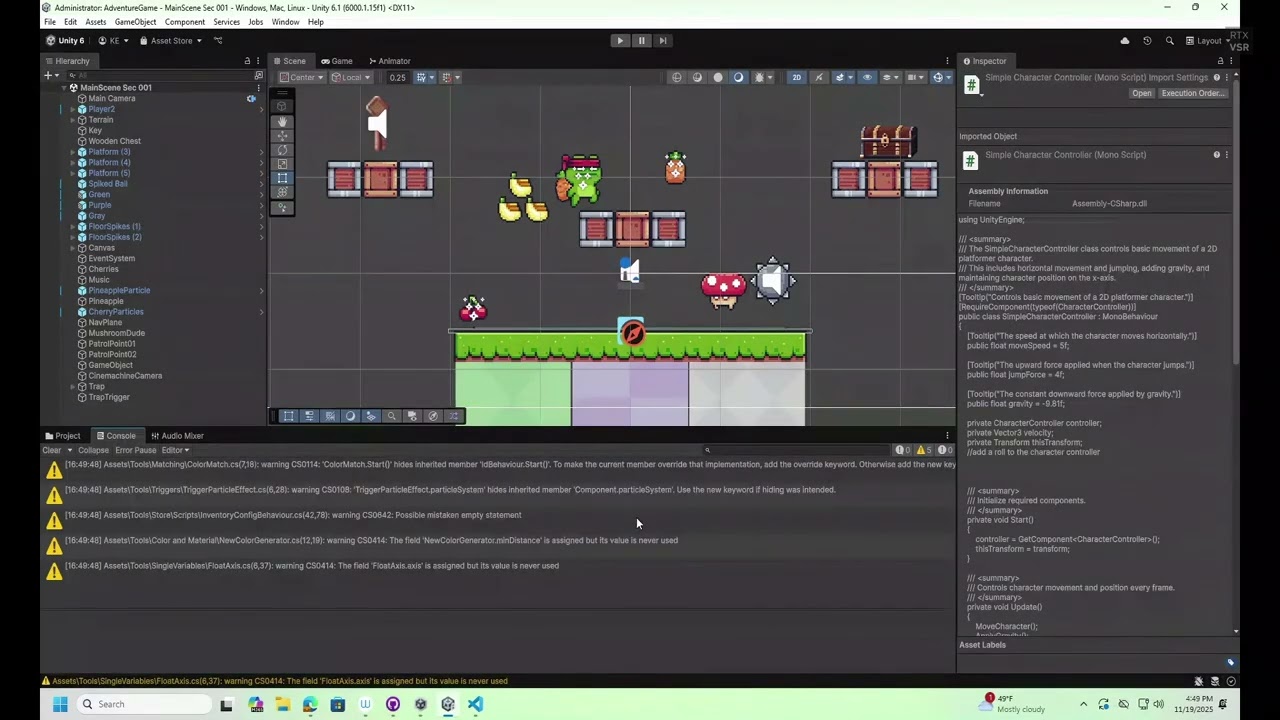Select the Rect tool in scene tools
Viewport: 1280px width, 720px height.
click(x=282, y=178)
